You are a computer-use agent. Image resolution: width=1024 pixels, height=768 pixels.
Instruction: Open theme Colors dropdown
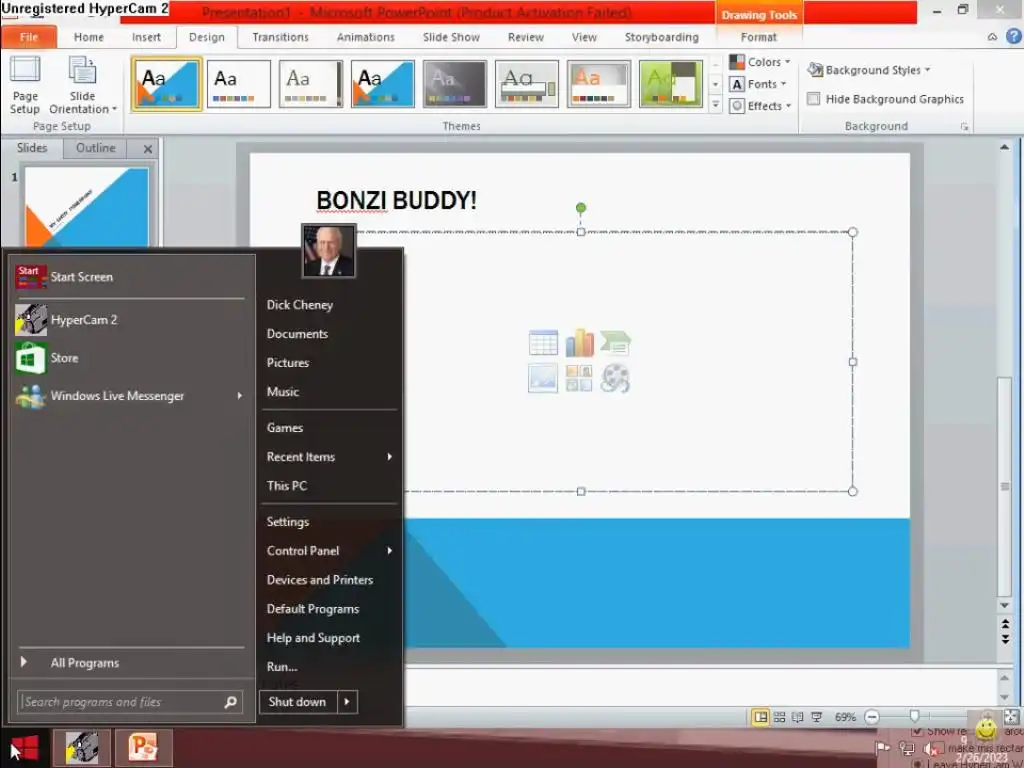pyautogui.click(x=760, y=62)
